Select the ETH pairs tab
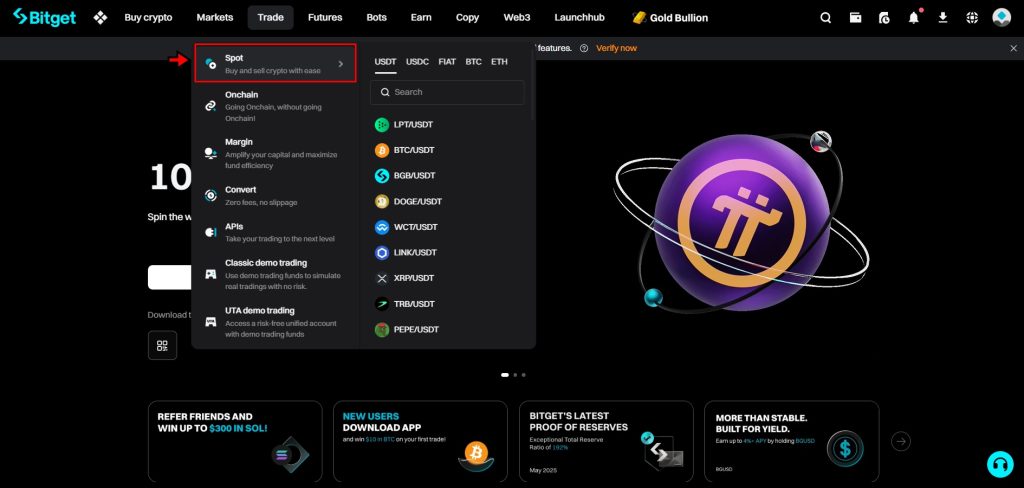1024x488 pixels. tap(499, 62)
